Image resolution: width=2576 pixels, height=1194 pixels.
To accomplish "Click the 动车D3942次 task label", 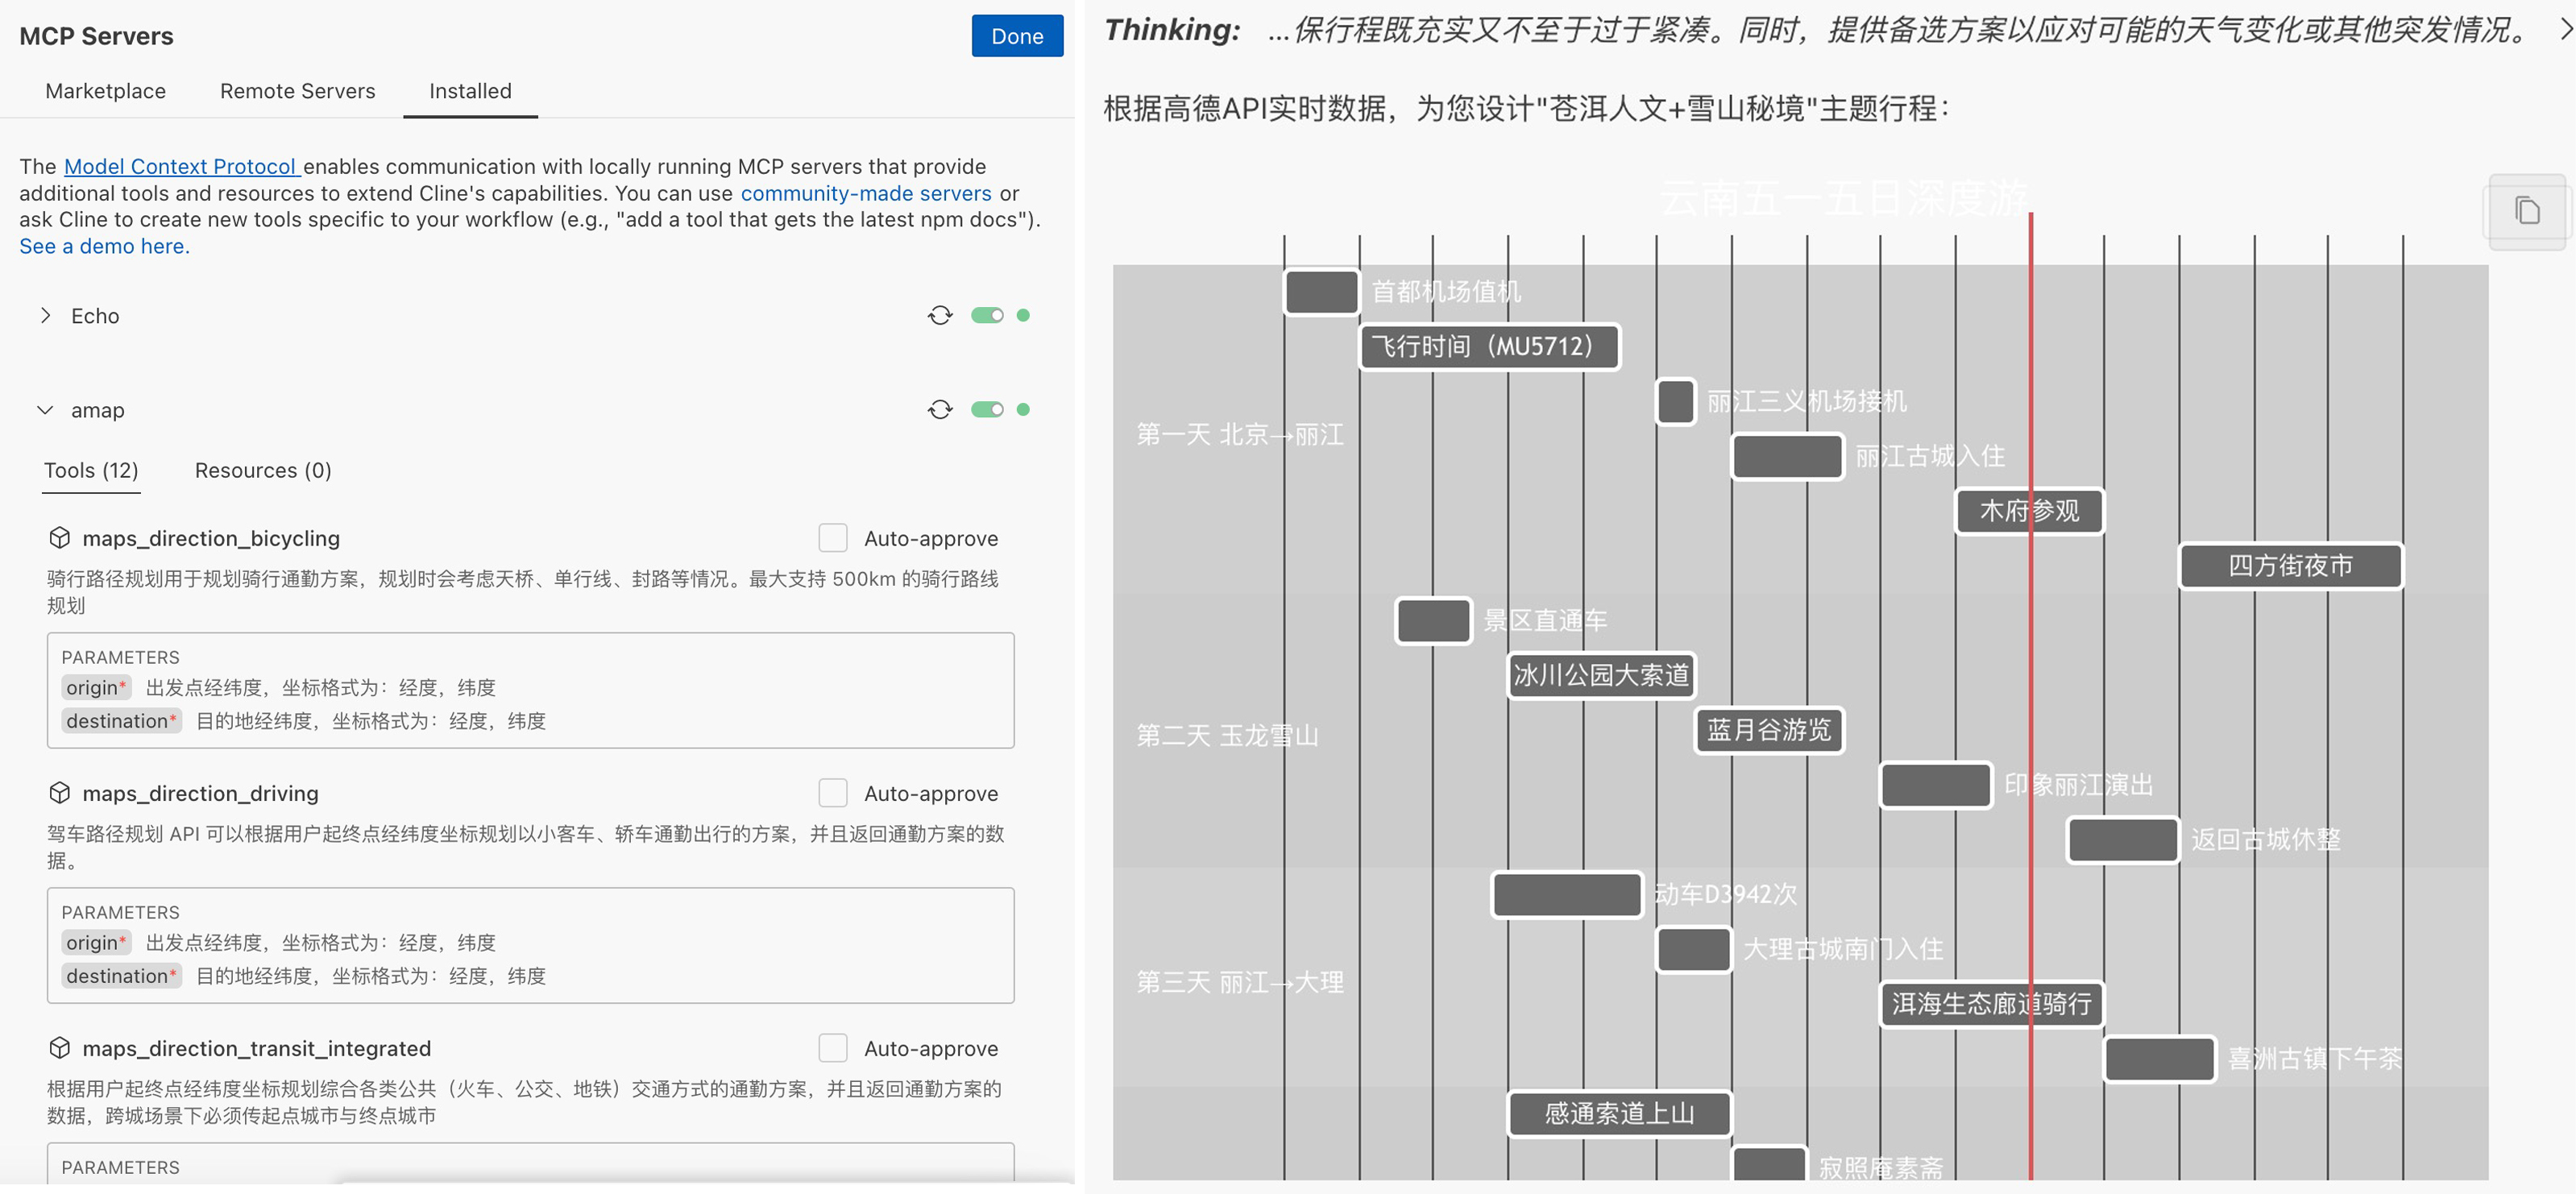I will (x=1725, y=894).
